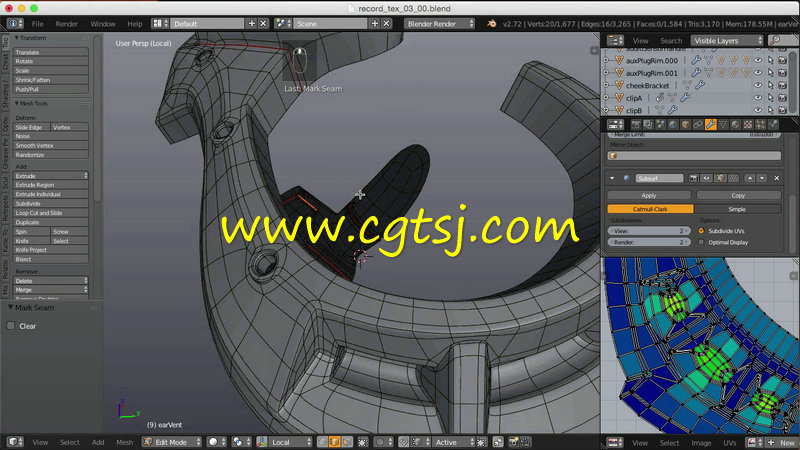Toggle Subsurf modifier render camera icon
The width and height of the screenshot is (800, 450).
693,178
